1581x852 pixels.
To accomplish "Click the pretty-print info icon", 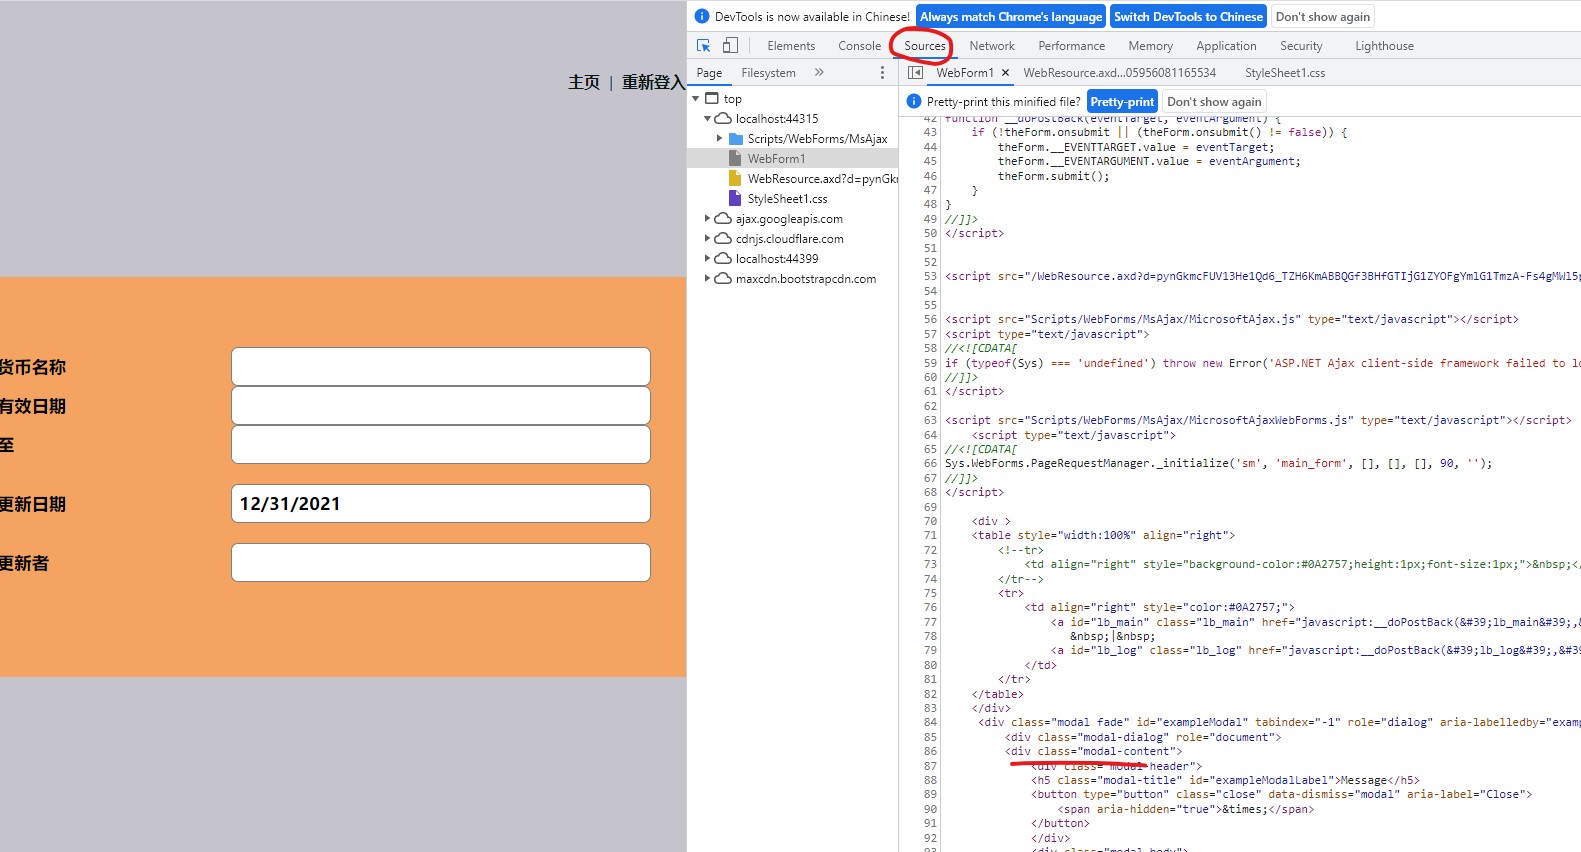I will (913, 101).
